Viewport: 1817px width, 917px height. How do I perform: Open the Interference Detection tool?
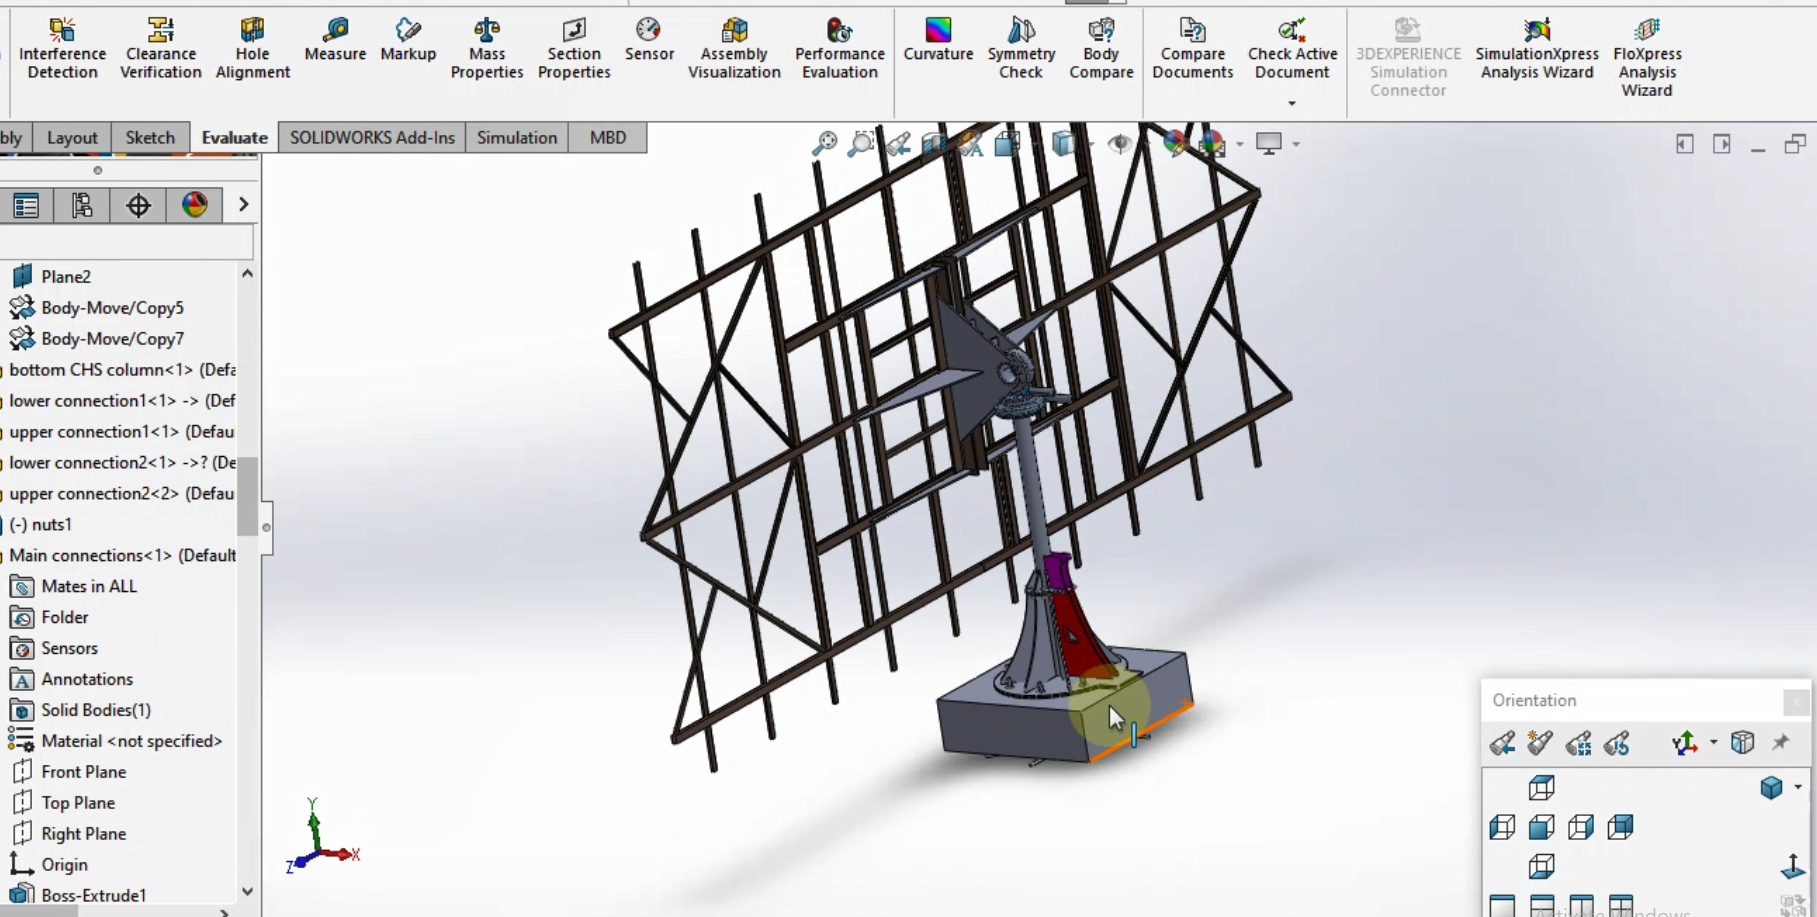click(x=62, y=48)
